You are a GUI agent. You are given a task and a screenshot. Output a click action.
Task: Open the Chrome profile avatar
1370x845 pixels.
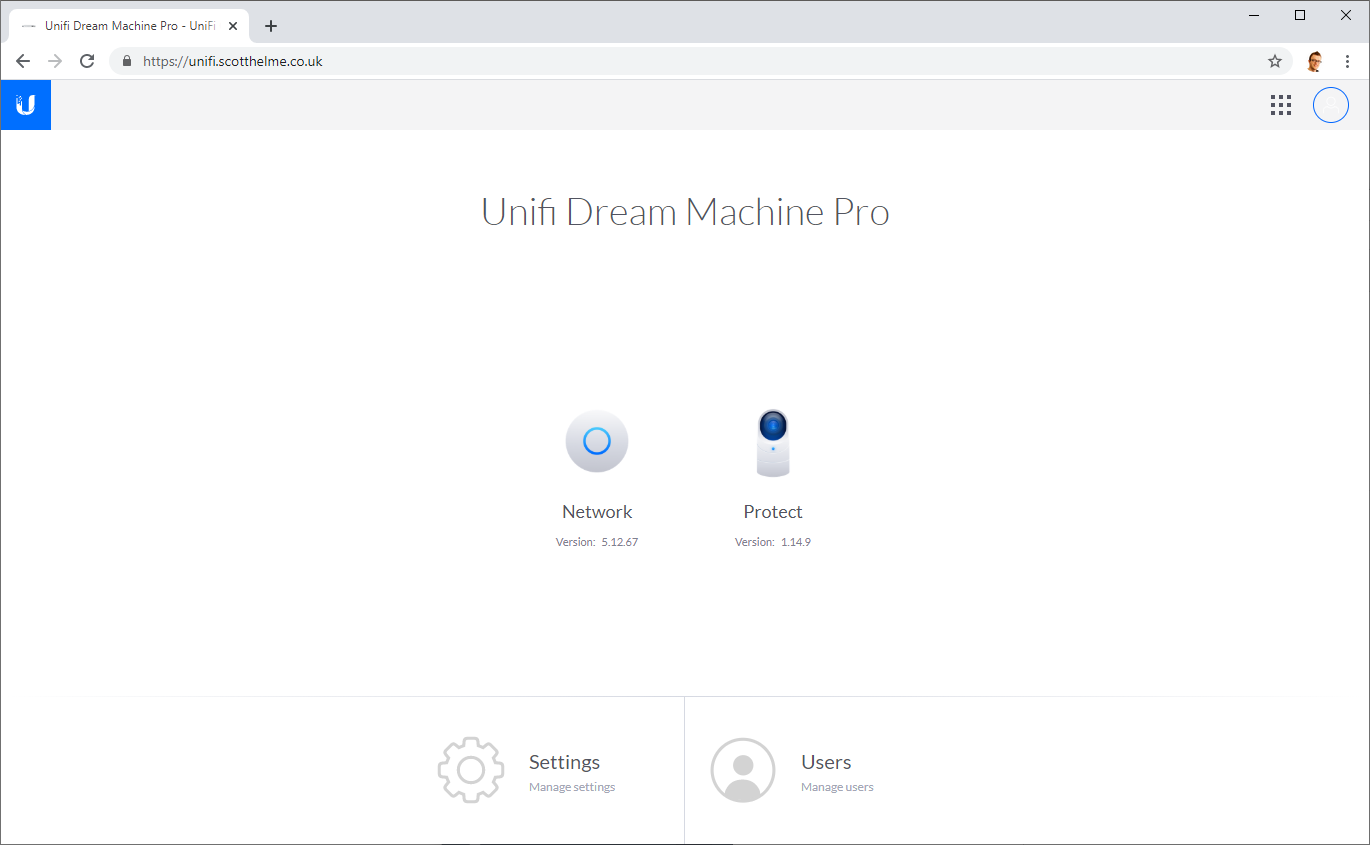pos(1315,61)
